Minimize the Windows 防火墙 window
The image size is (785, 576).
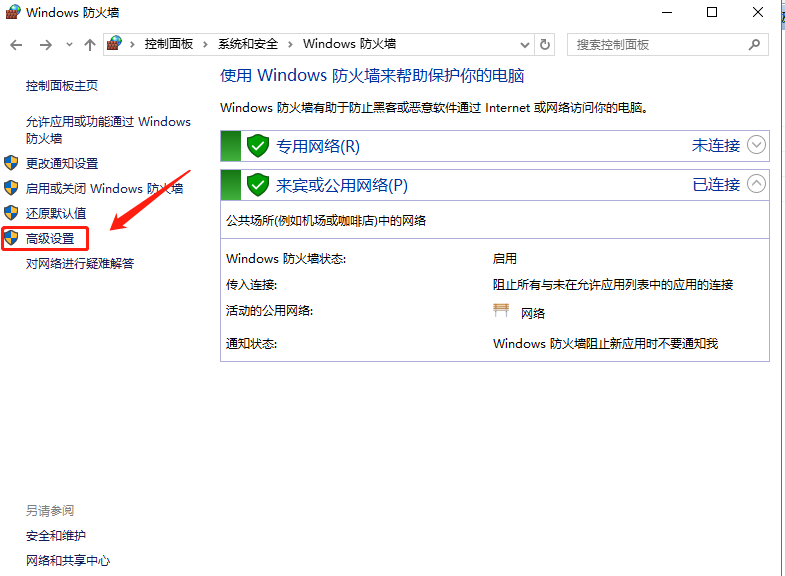[667, 12]
